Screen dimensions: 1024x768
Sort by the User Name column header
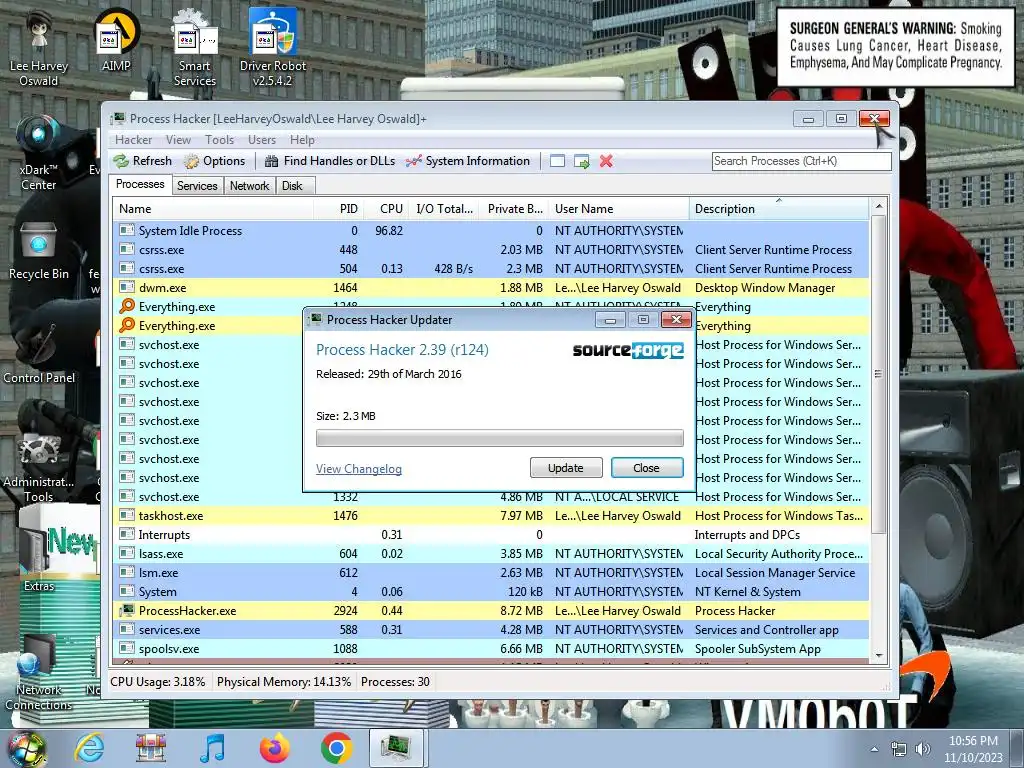tap(618, 209)
